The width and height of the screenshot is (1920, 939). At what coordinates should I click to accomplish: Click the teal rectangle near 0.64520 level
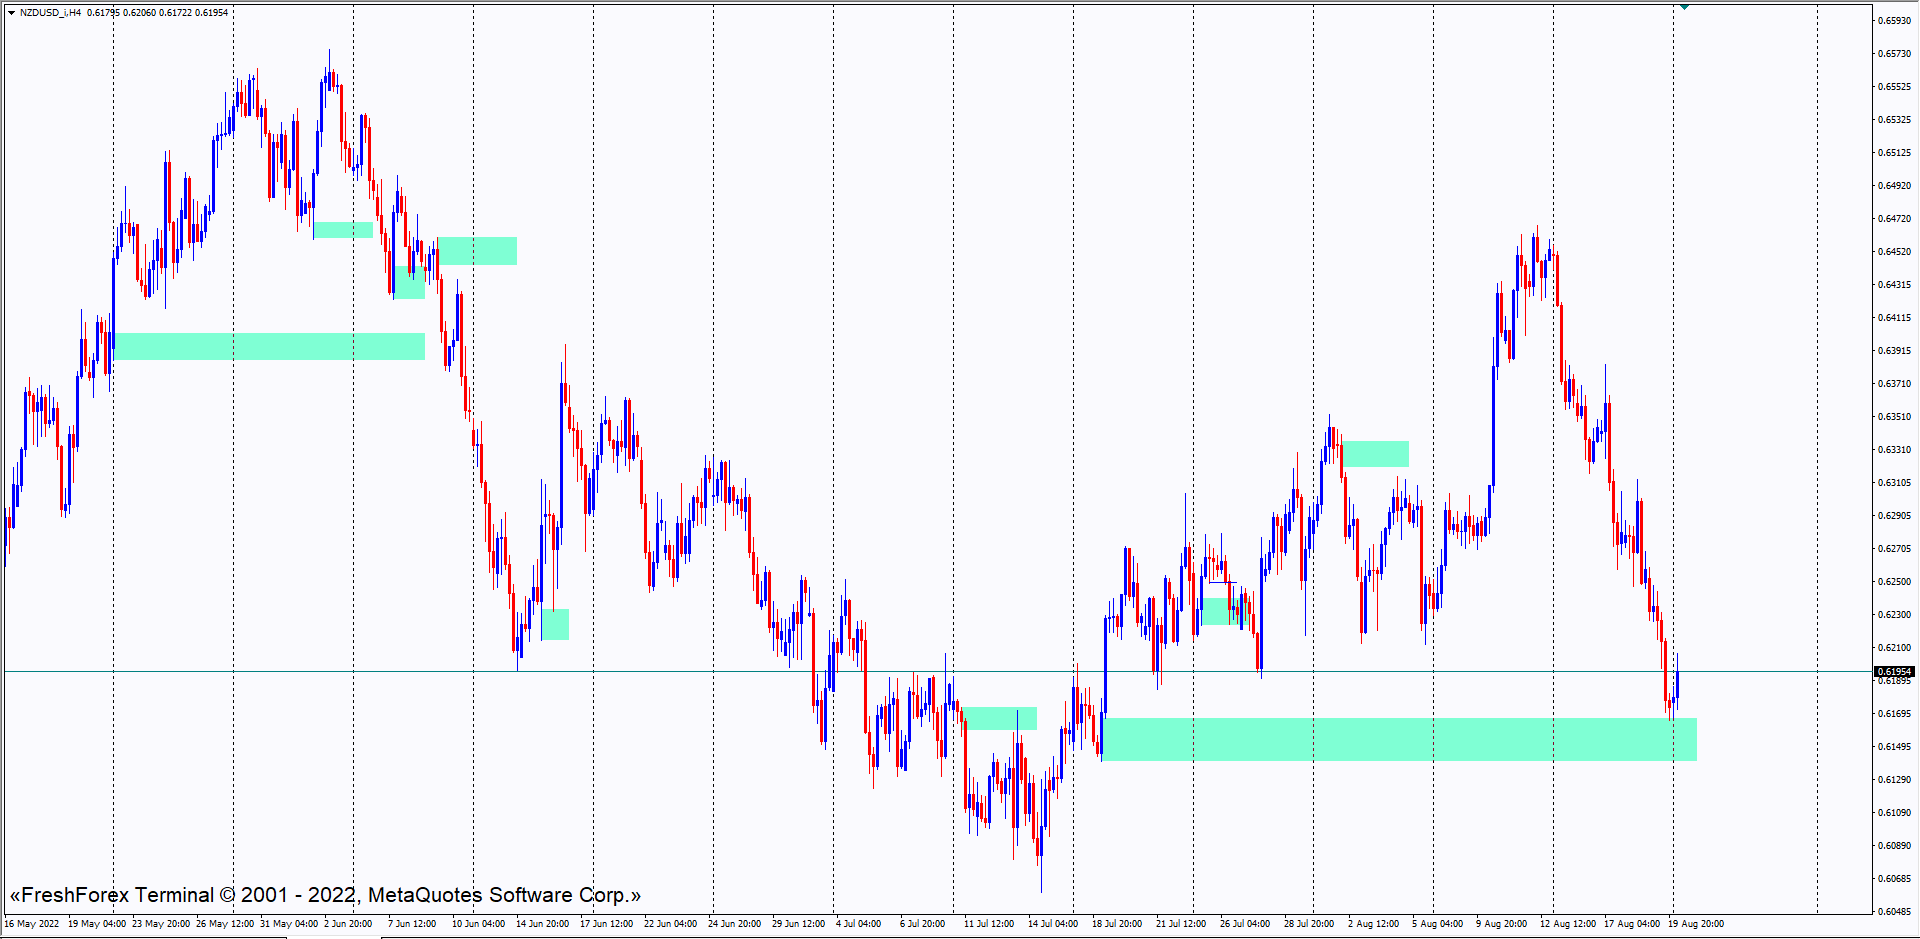(x=477, y=251)
